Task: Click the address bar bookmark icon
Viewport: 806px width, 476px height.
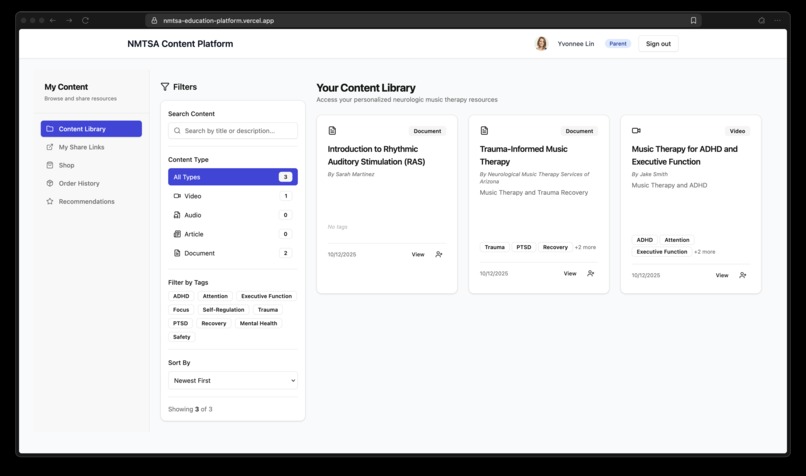Action: coord(693,21)
